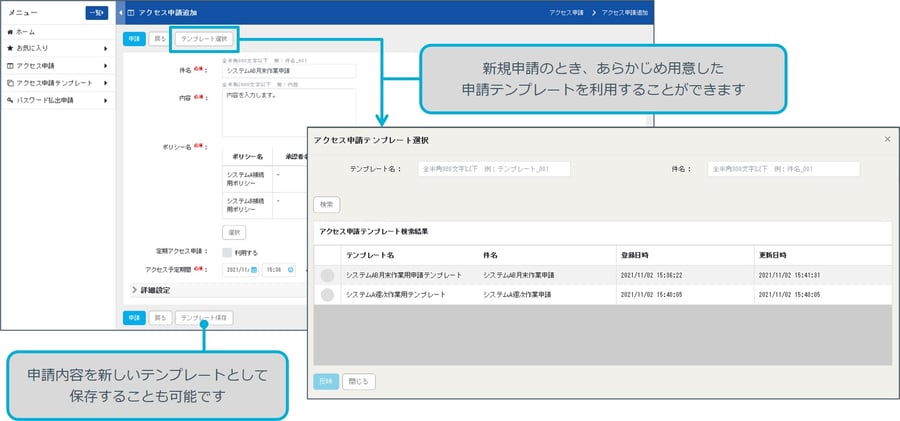Click the home icon labeled ホーム
Screen dimensions: 900x421
[10, 32]
